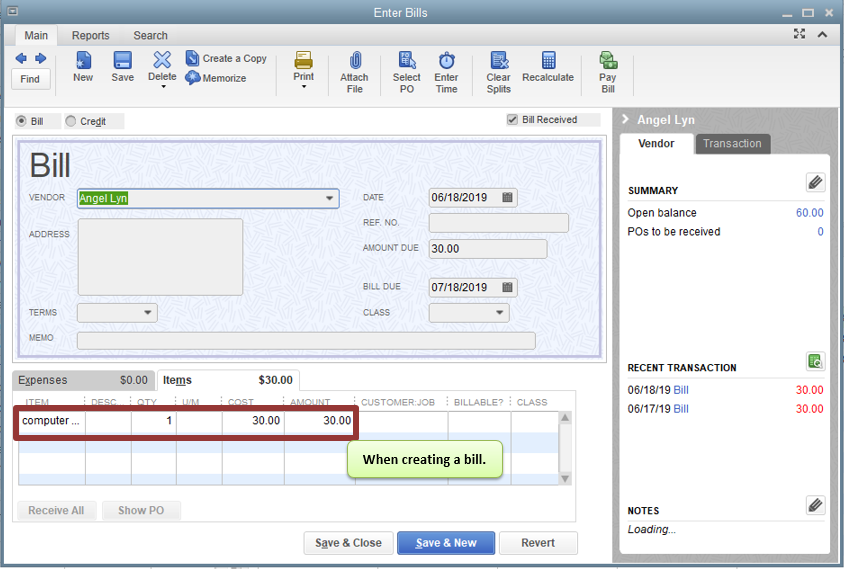Switch to the Reports ribbon tab

(x=90, y=36)
